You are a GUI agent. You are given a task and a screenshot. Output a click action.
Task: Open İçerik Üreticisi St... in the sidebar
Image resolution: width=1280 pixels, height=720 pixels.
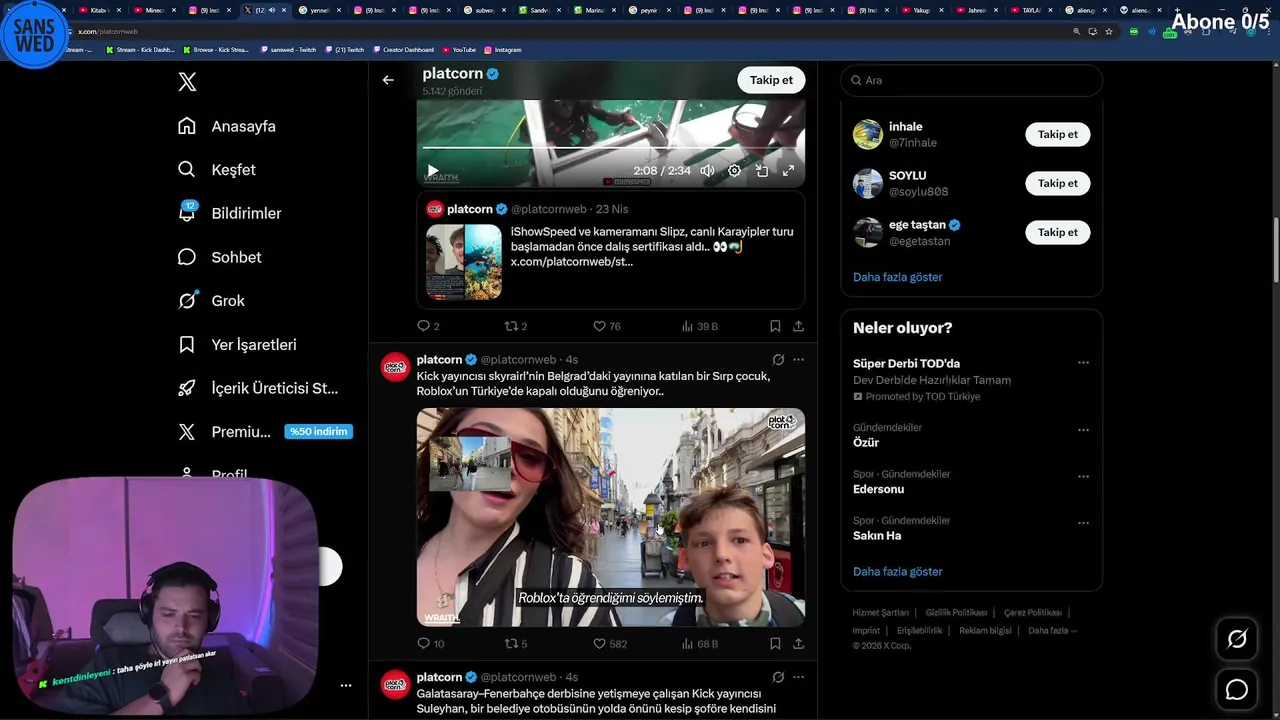point(258,388)
